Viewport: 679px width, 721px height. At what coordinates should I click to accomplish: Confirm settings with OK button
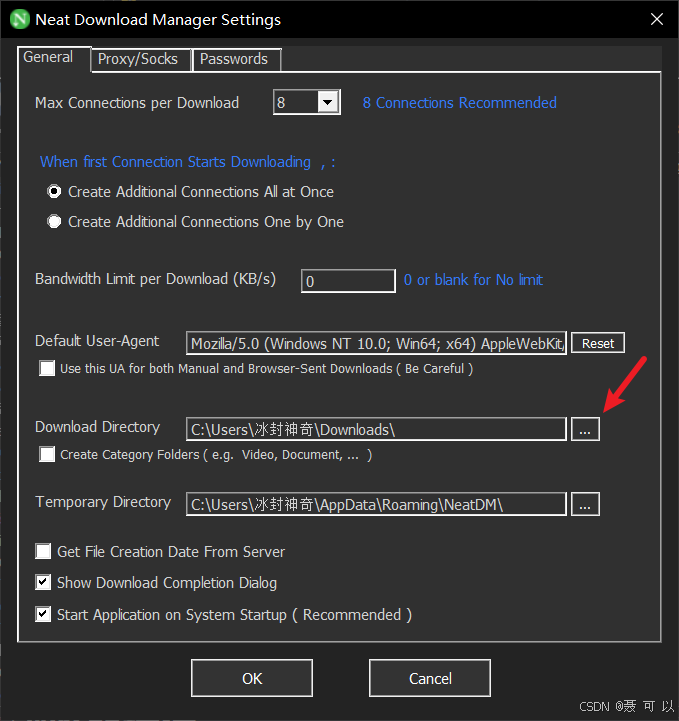tap(252, 678)
